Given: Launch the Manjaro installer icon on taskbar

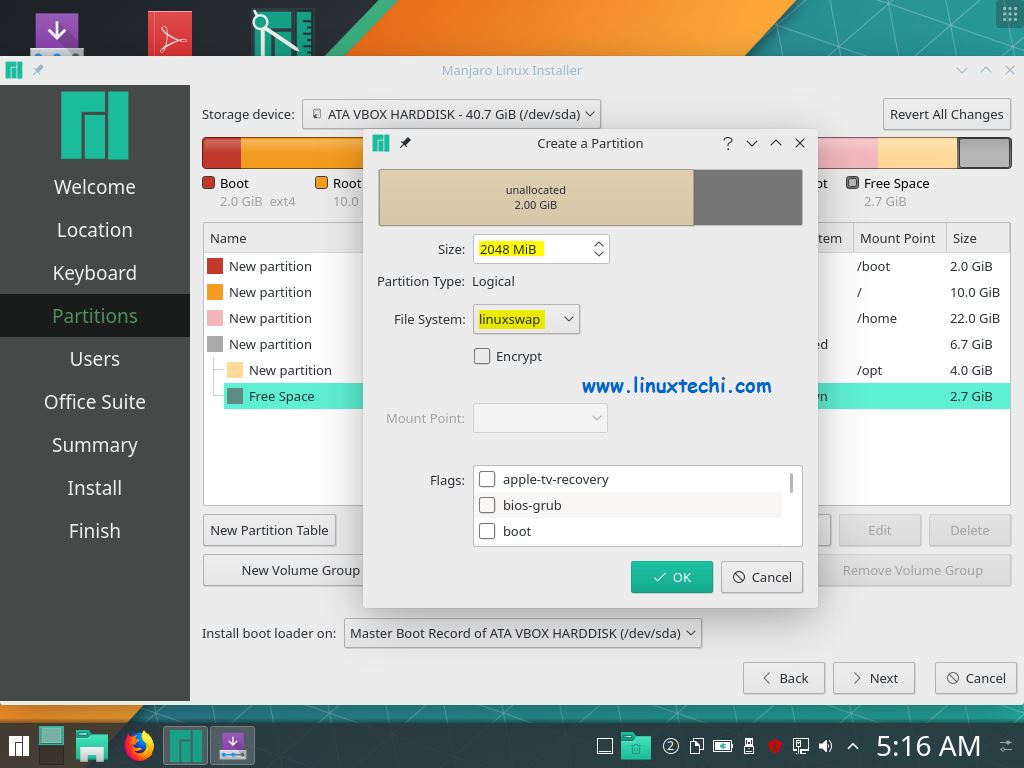Looking at the screenshot, I should (185, 745).
